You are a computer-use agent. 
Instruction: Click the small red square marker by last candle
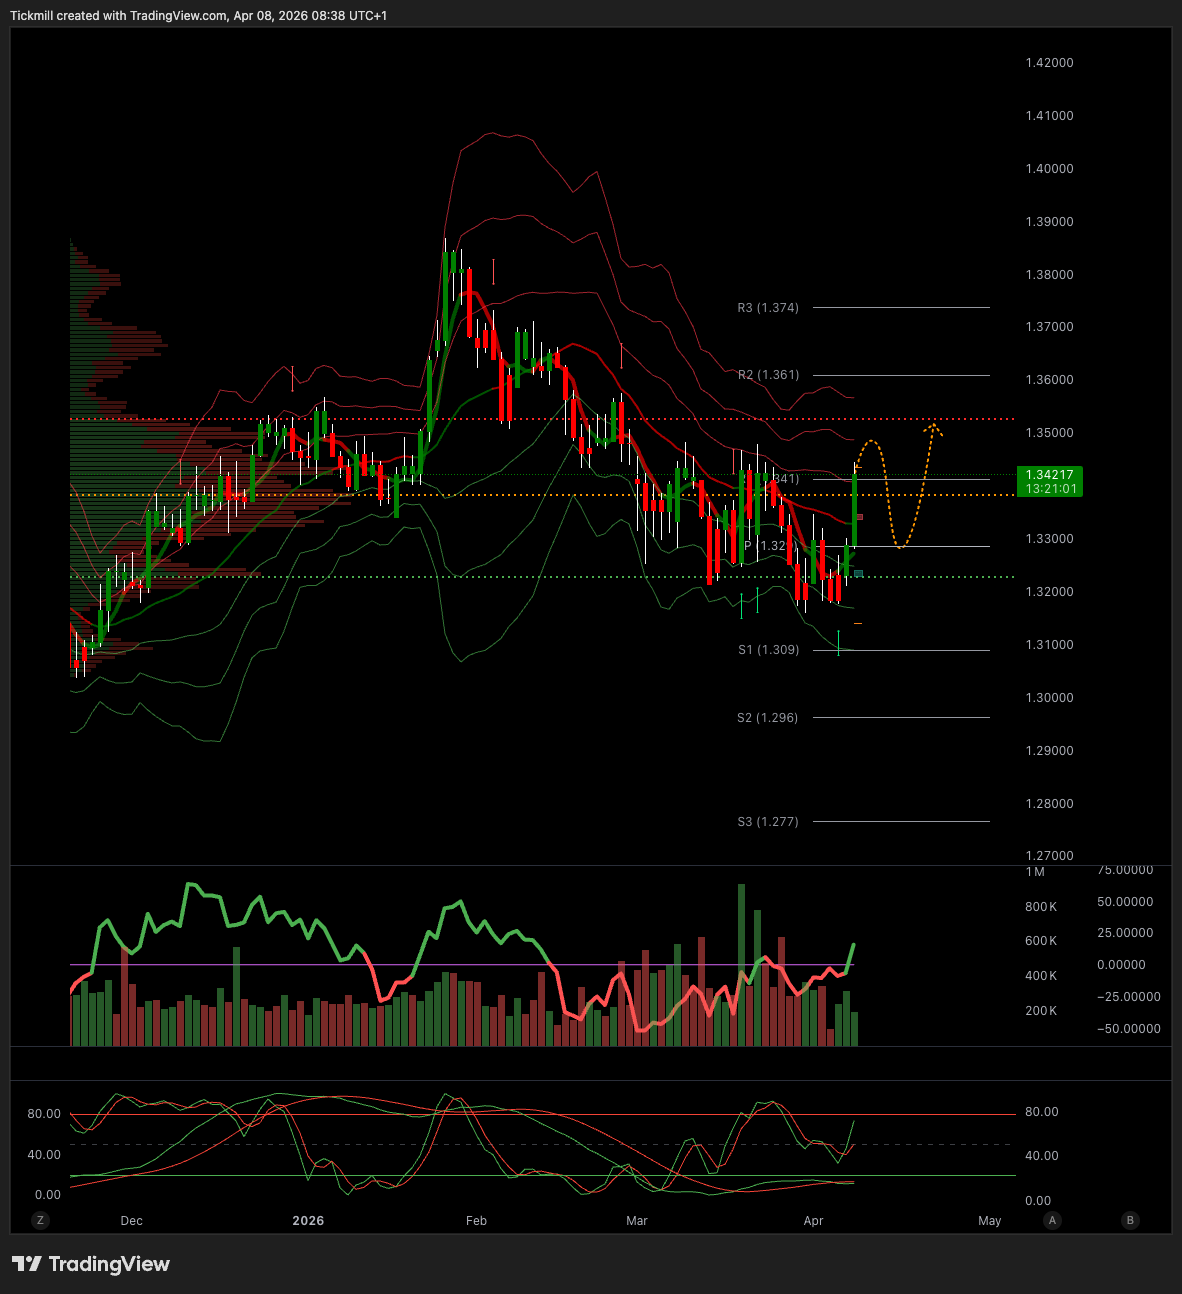pos(859,517)
